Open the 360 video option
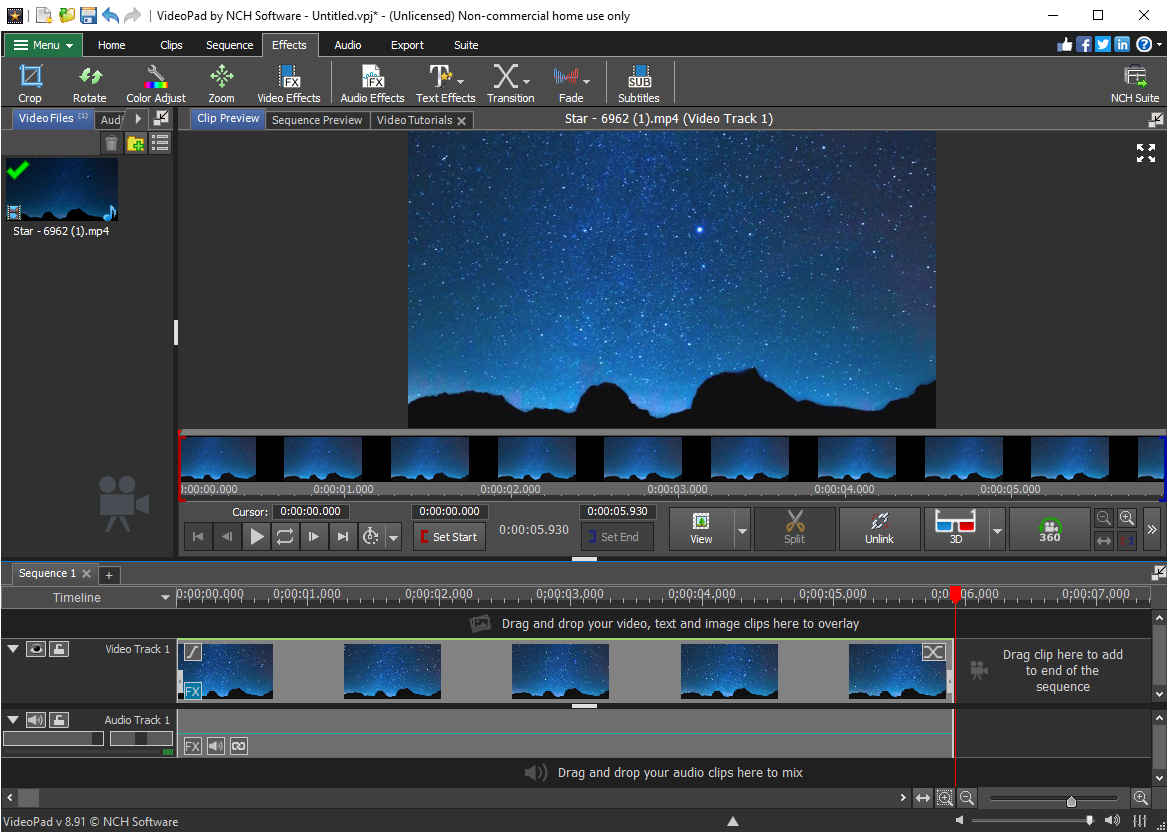Viewport: 1168px width, 833px height. pos(1050,528)
